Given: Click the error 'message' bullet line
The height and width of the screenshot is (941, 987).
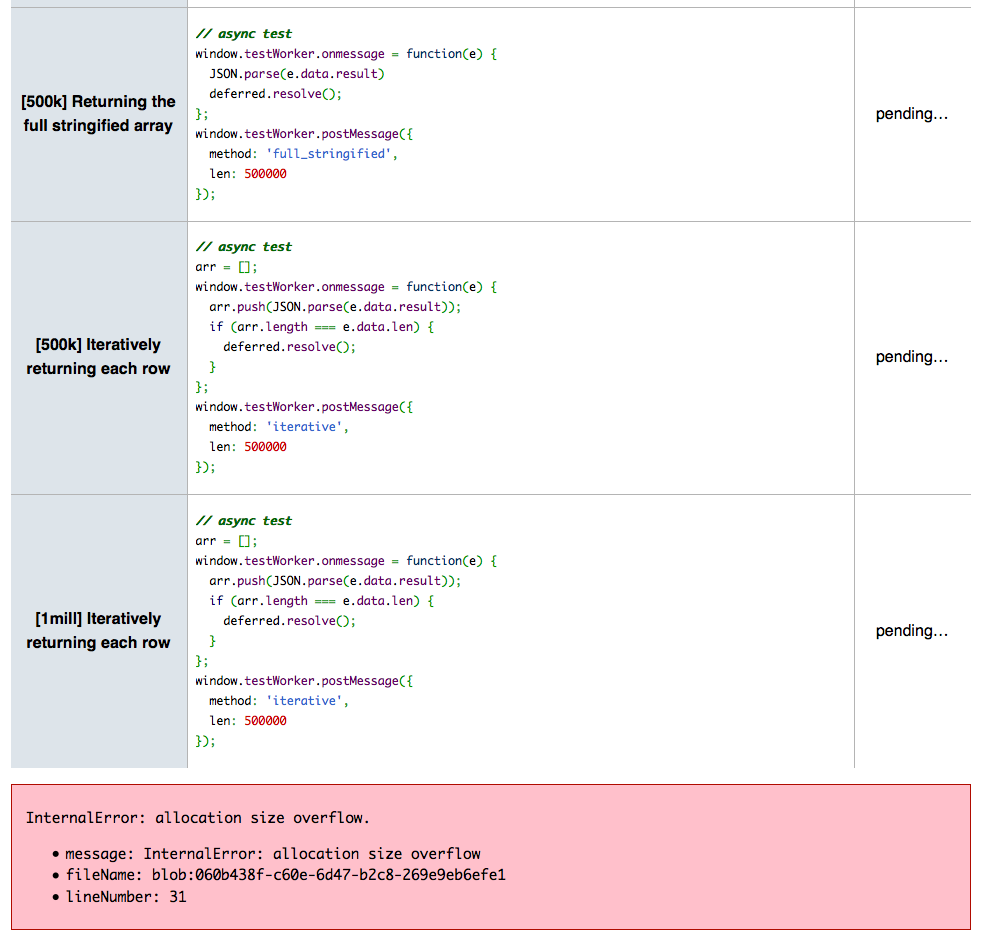Looking at the screenshot, I should tap(272, 854).
